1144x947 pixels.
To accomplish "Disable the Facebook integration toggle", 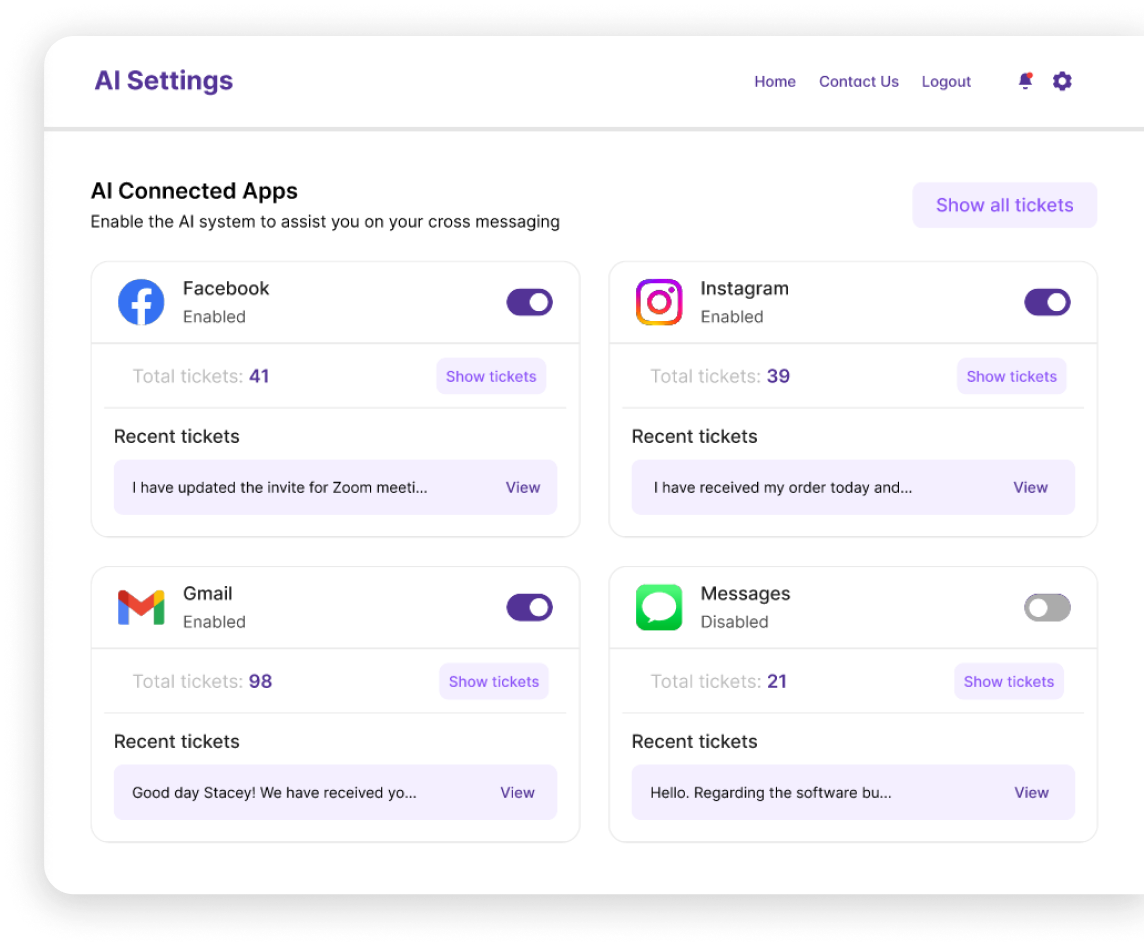I will [x=529, y=302].
